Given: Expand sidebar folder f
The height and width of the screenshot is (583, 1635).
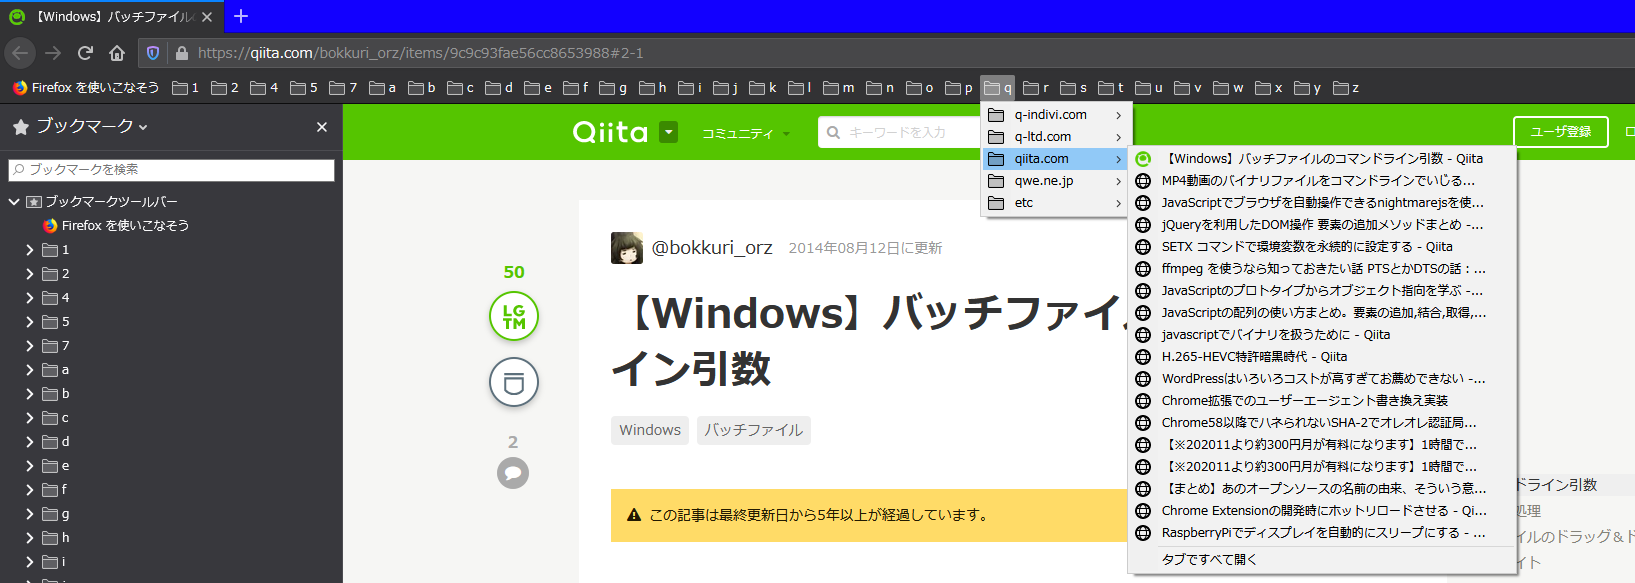Looking at the screenshot, I should (30, 490).
